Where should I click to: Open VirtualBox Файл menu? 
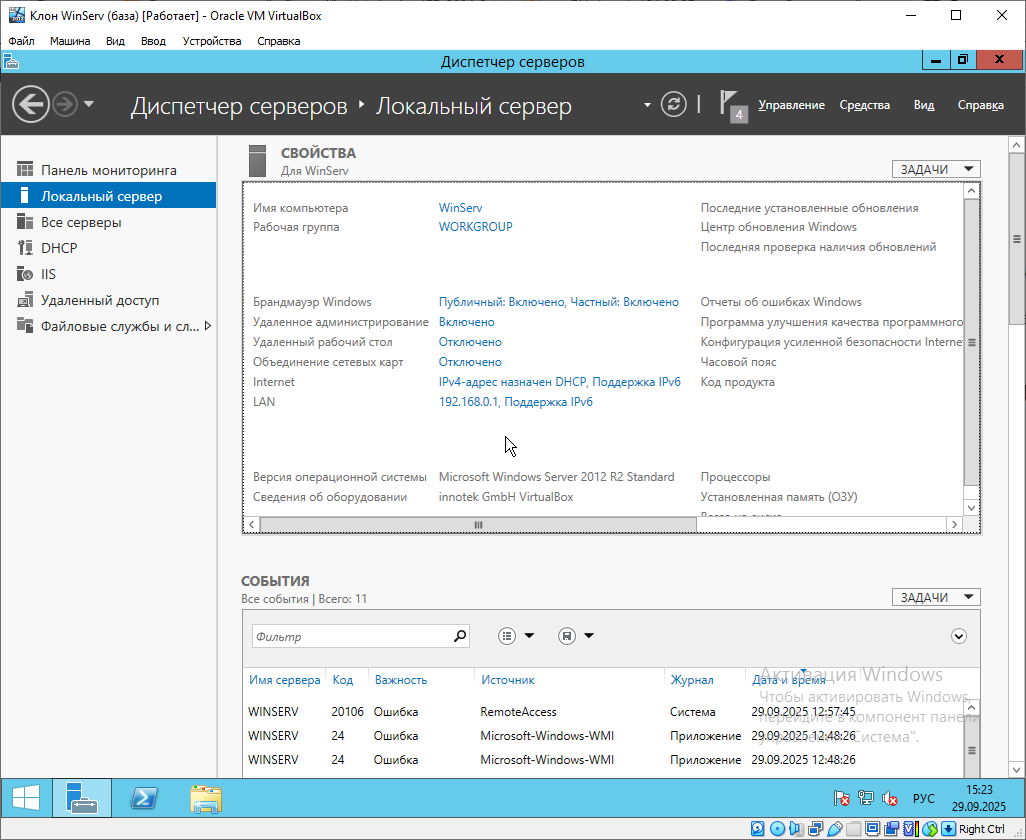[22, 41]
